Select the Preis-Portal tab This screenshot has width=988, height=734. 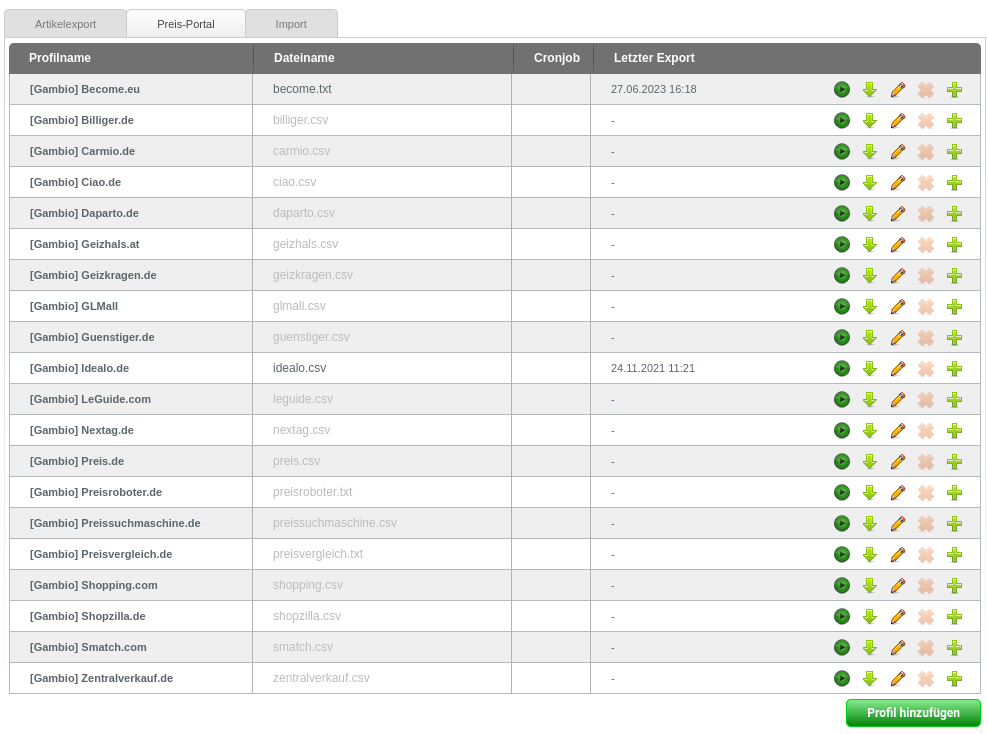(x=186, y=24)
